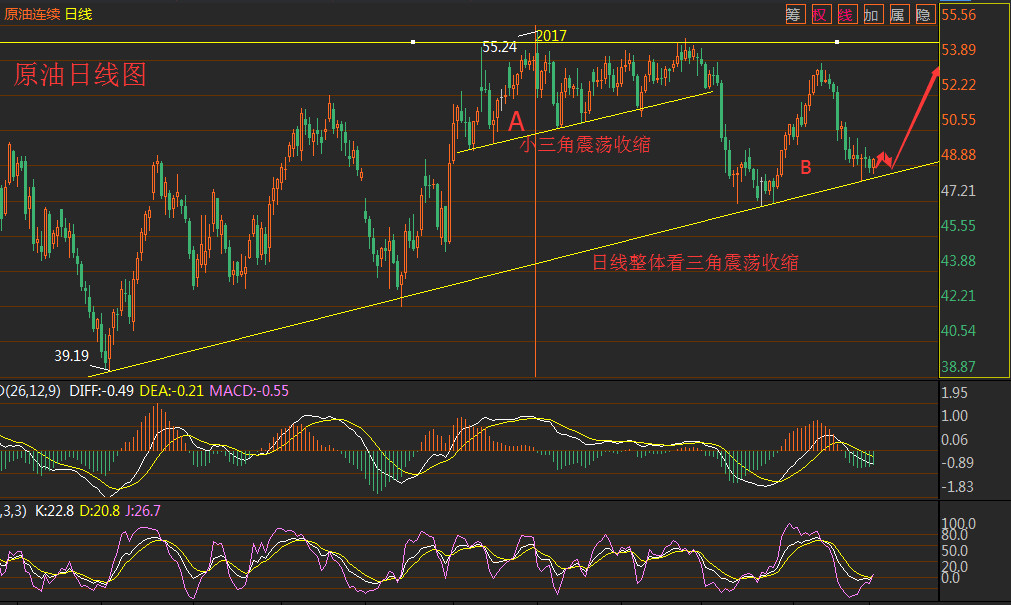Click the 55.24 high price marker

tap(499, 47)
